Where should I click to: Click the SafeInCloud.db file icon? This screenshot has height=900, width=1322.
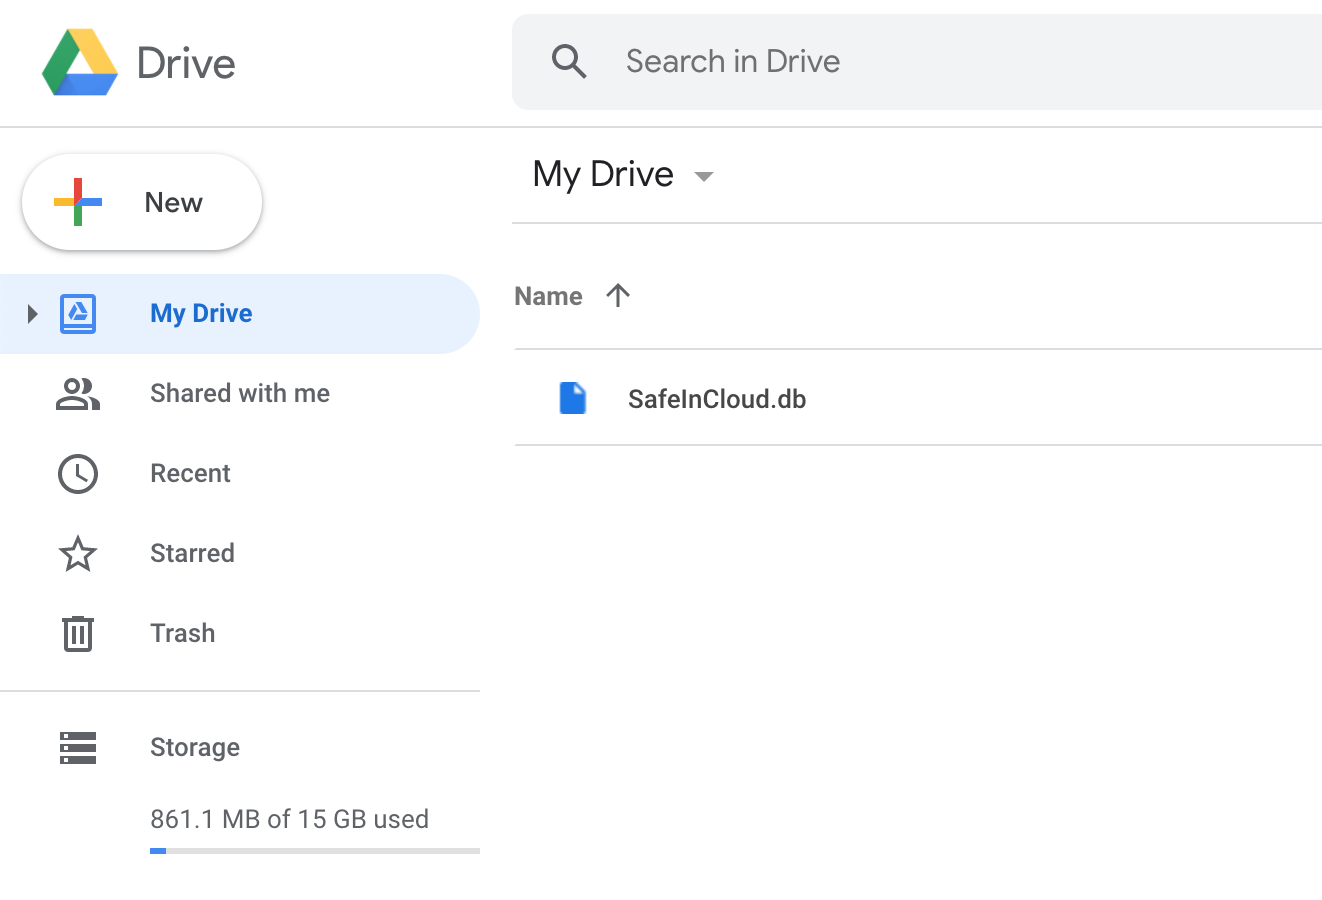tap(573, 398)
